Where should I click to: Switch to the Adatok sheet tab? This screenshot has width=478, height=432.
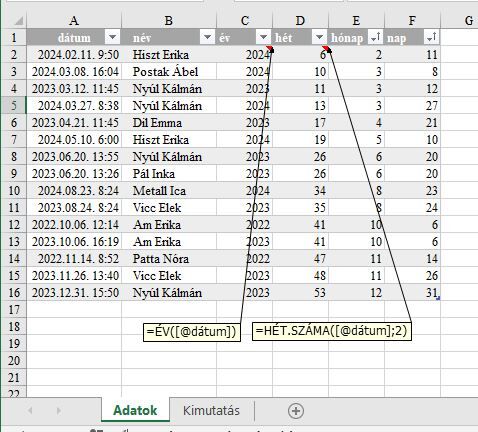coord(135,410)
